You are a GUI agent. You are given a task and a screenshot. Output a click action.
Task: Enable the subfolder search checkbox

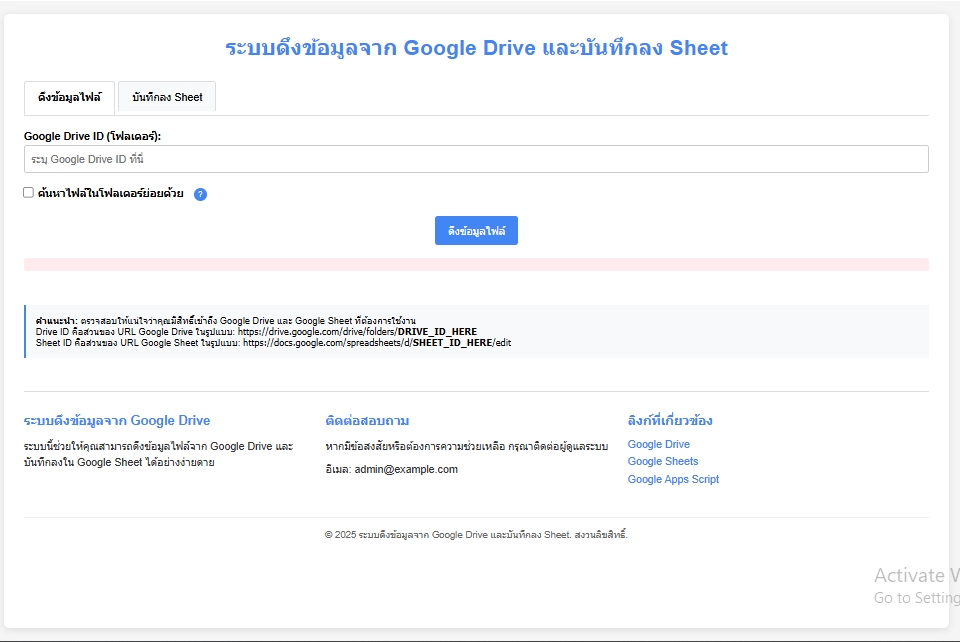[x=28, y=193]
